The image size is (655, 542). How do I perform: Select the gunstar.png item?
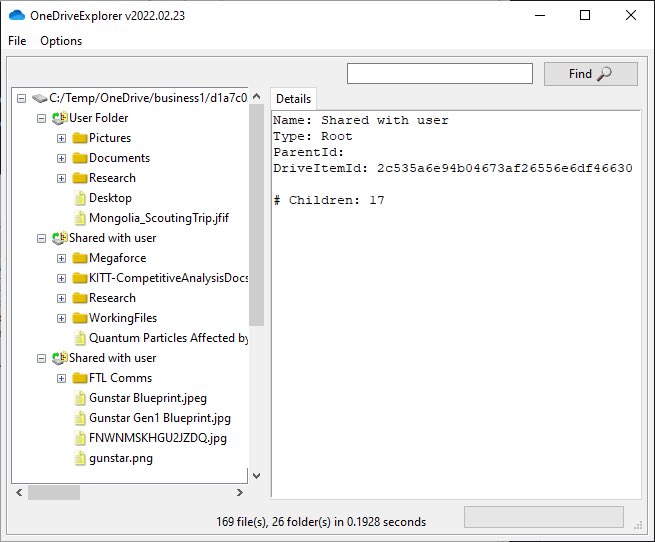tap(121, 458)
